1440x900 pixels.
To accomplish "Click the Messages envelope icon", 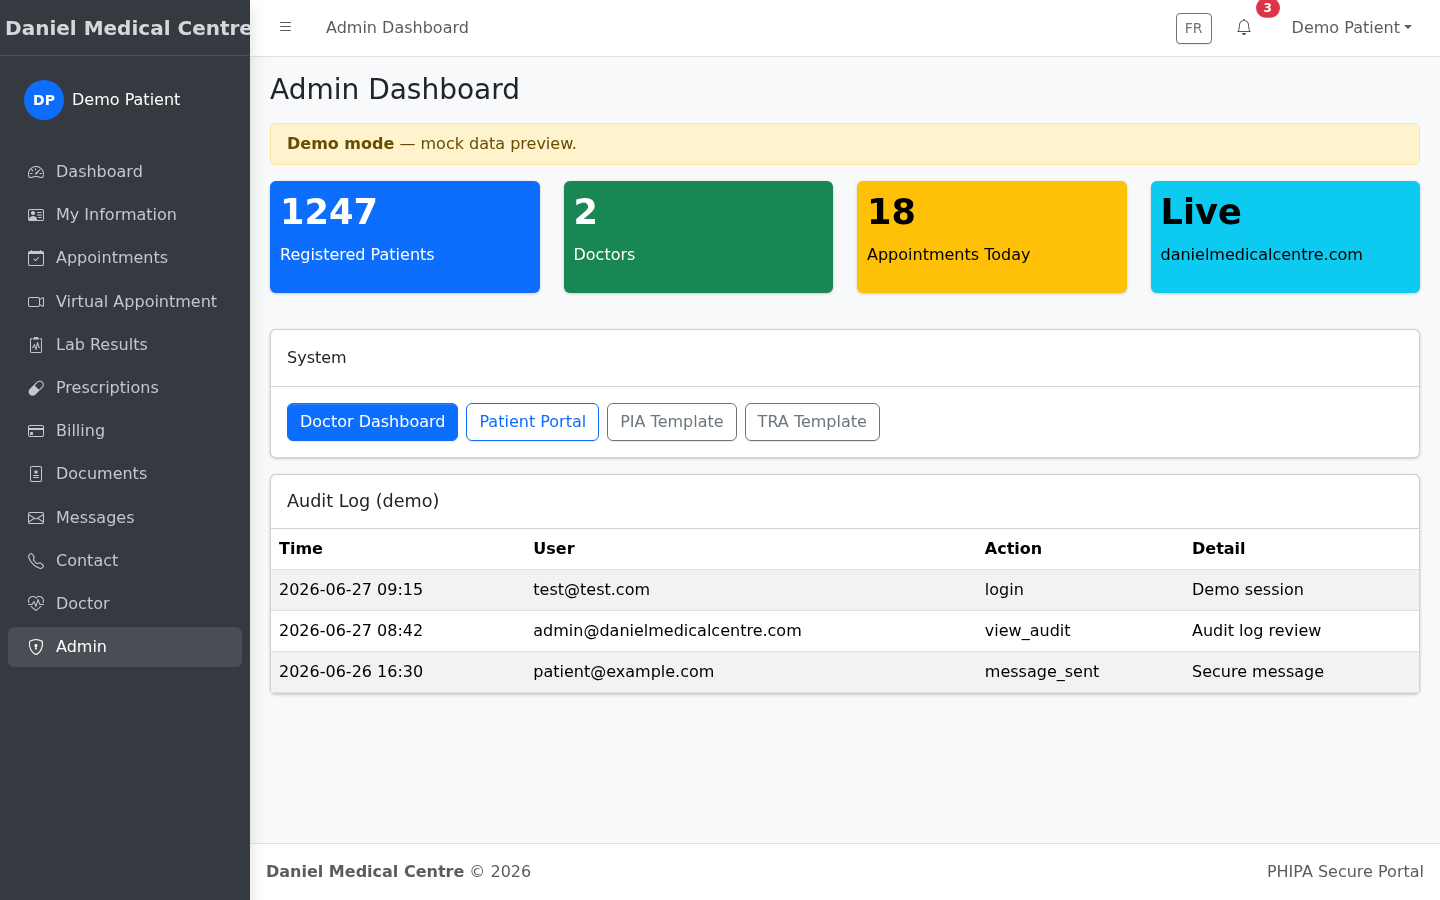I will [x=36, y=518].
